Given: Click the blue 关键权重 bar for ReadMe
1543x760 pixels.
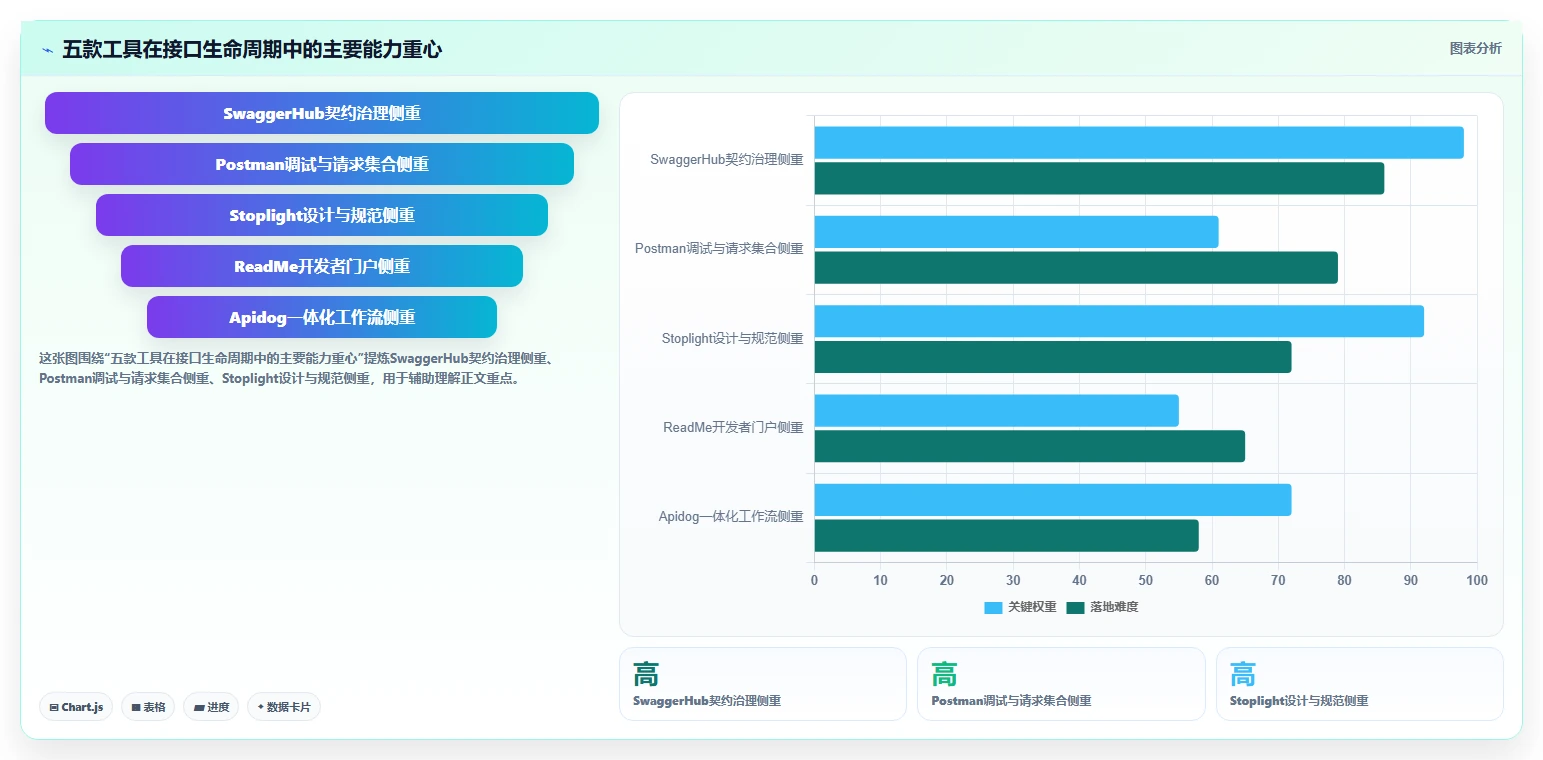Looking at the screenshot, I should [x=997, y=411].
